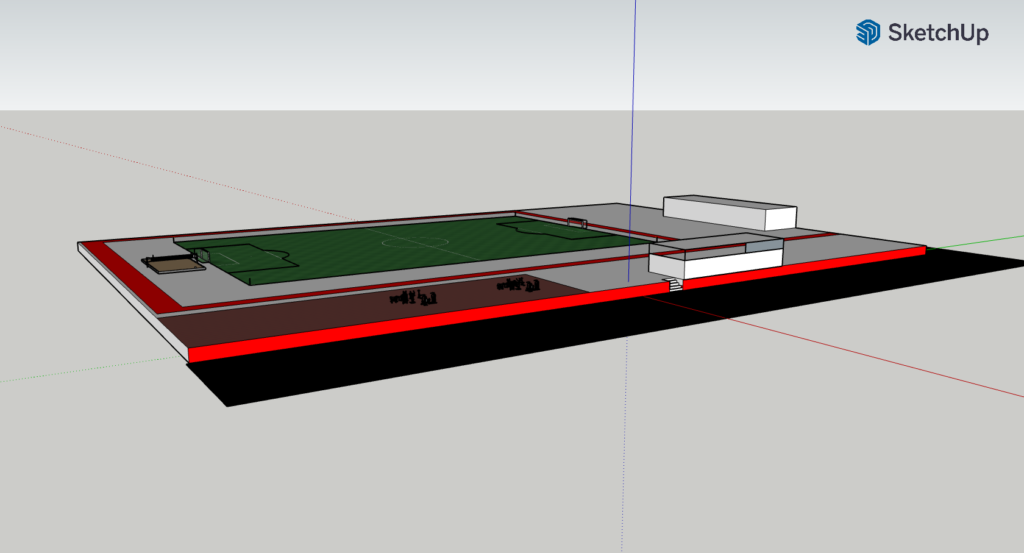1024x553 pixels.
Task: Pick the far soccer goal
Action: pos(577,223)
